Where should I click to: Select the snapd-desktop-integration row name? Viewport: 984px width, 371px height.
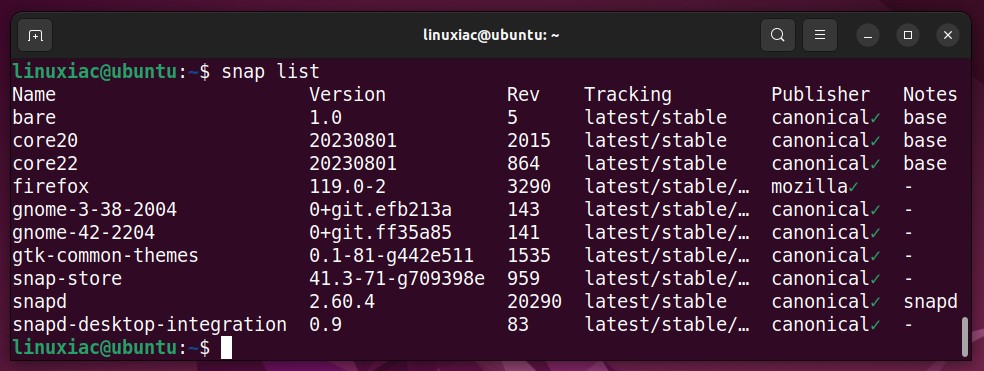pyautogui.click(x=149, y=325)
